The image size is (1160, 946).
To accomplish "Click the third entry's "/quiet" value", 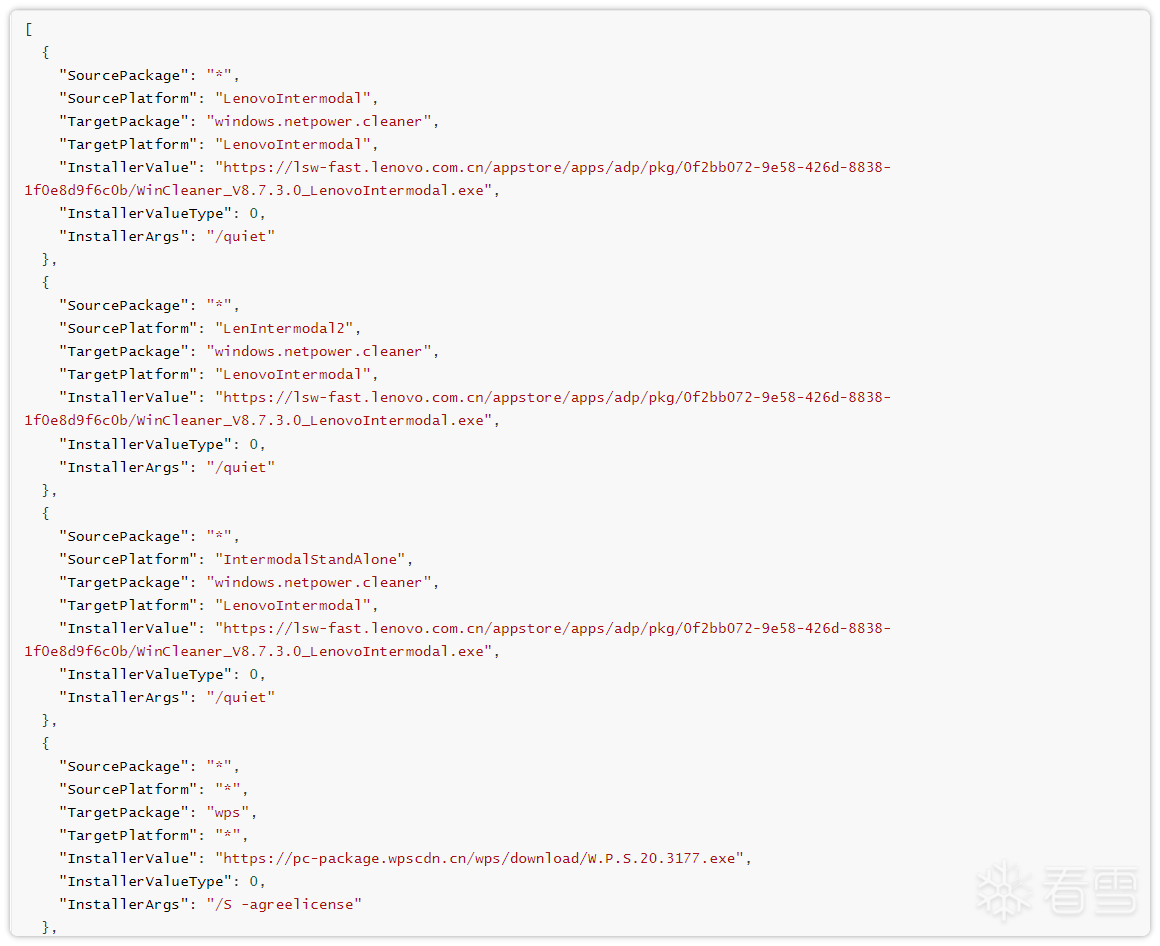I will [x=240, y=697].
